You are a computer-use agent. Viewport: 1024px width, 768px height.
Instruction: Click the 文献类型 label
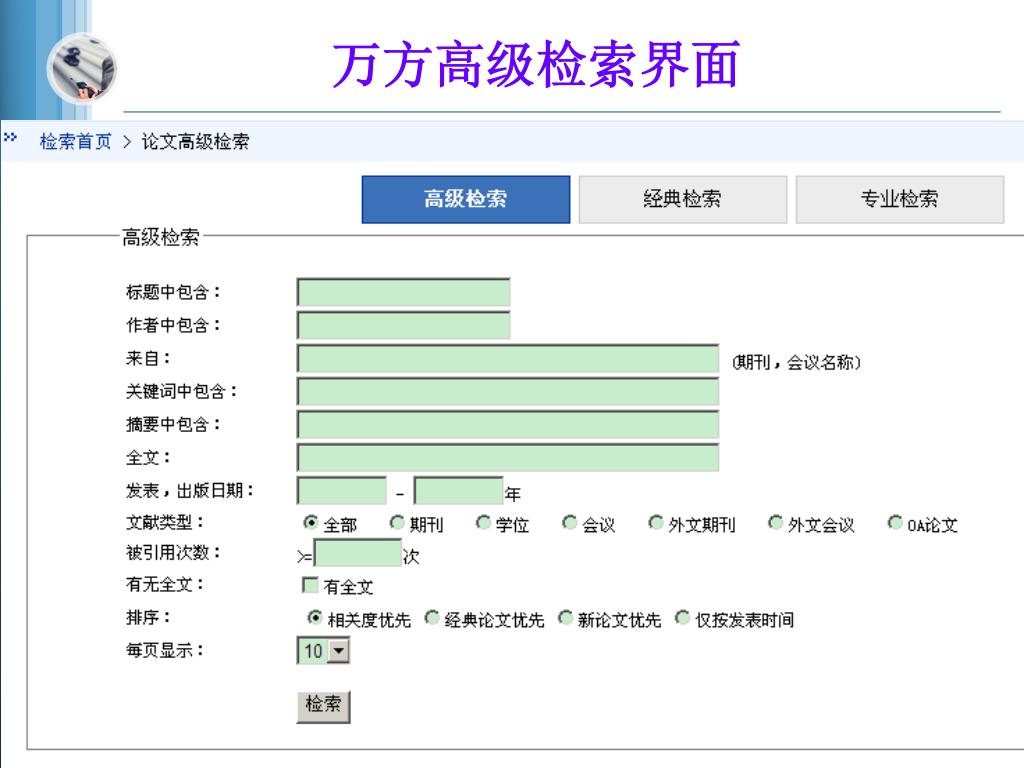coord(165,522)
